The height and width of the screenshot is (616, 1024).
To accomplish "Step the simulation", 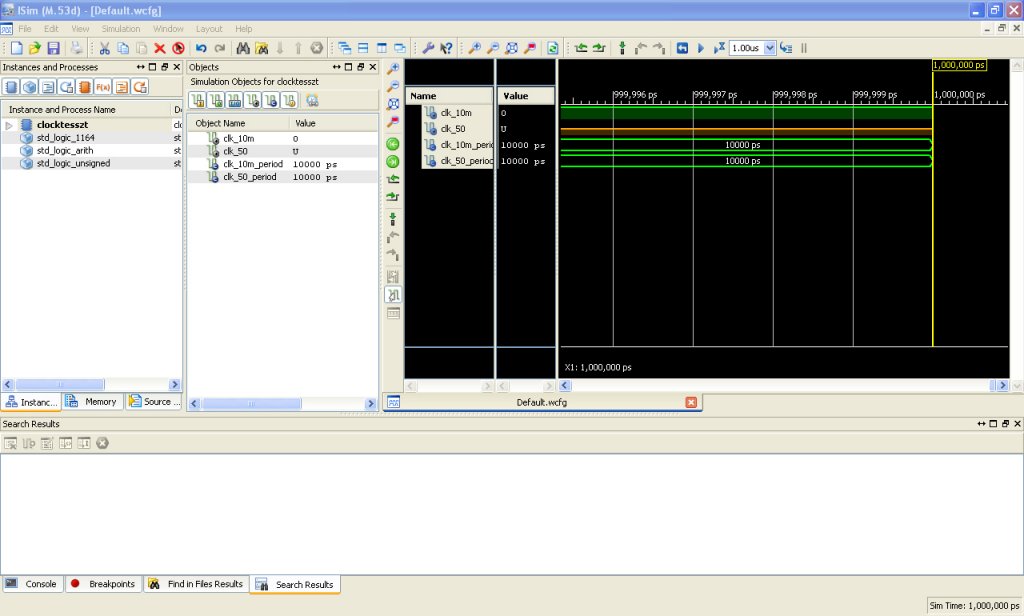I will pyautogui.click(x=786, y=48).
